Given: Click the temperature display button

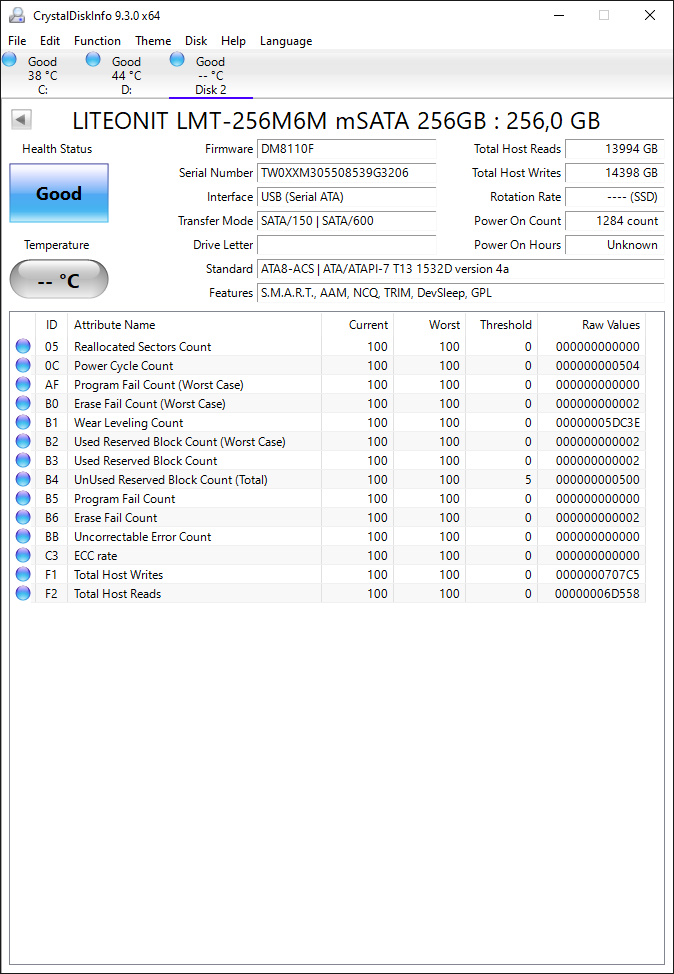Looking at the screenshot, I should (x=59, y=280).
